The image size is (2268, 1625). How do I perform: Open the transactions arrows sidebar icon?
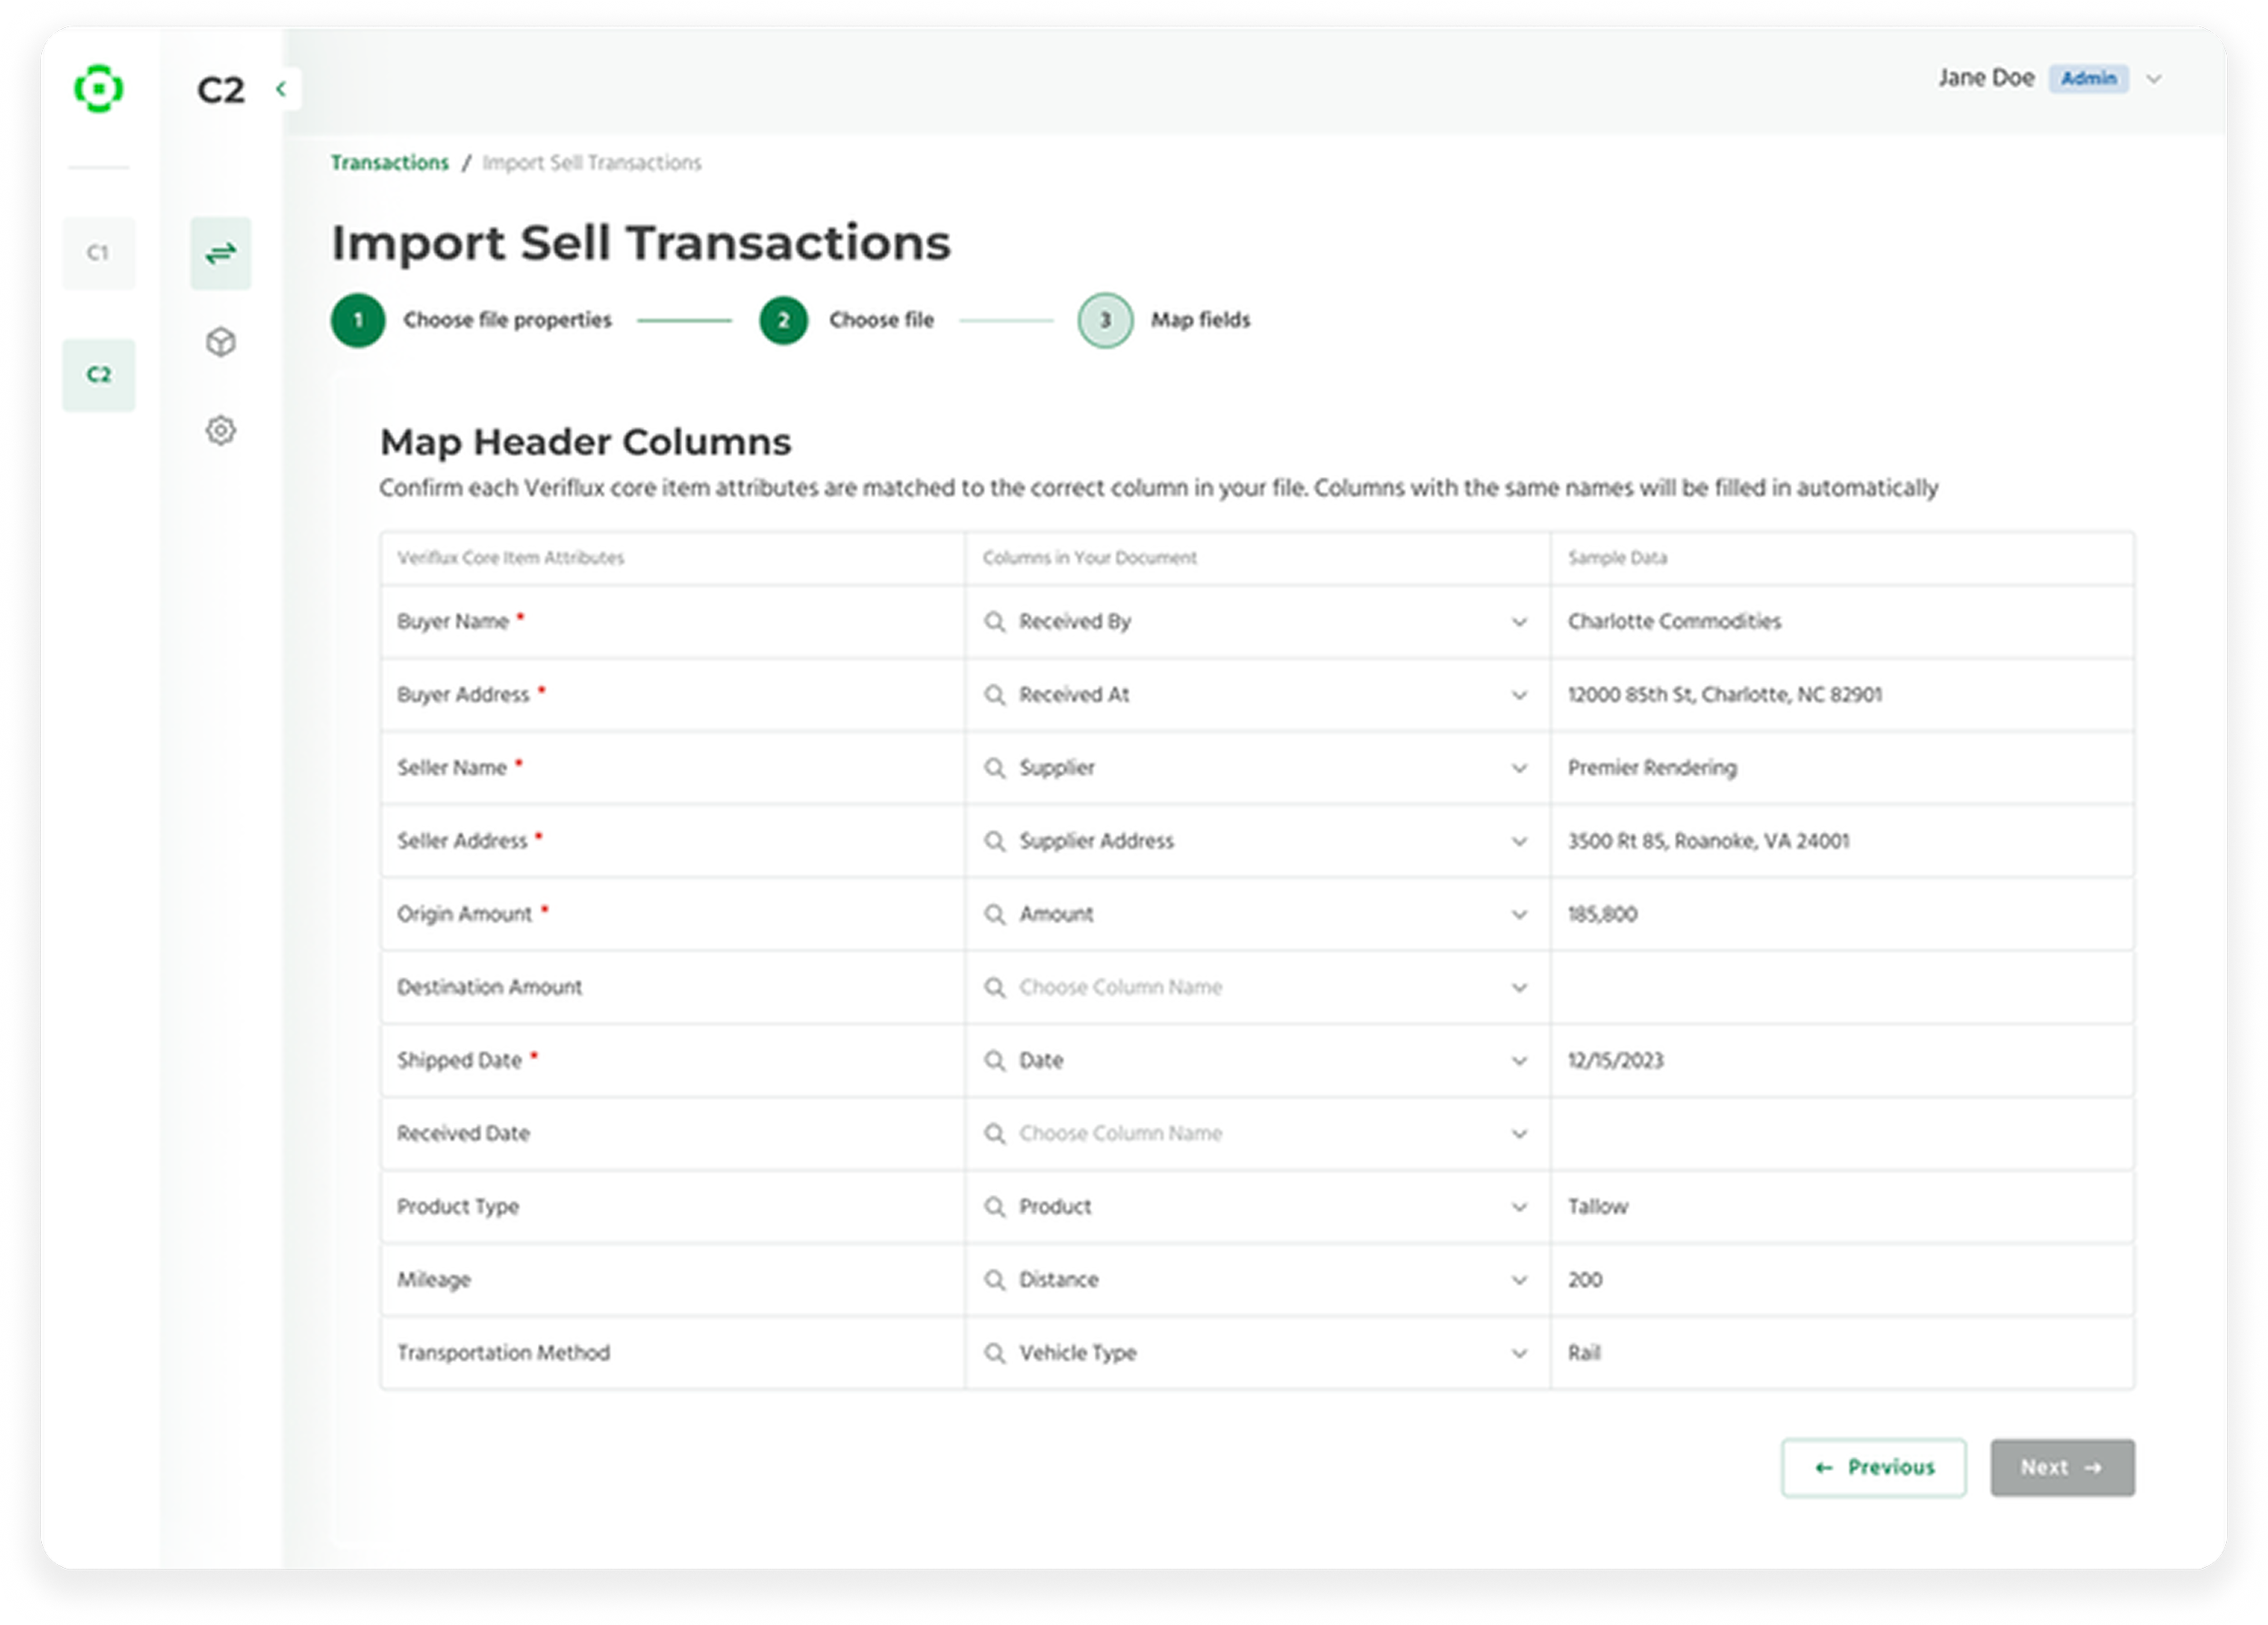click(220, 253)
